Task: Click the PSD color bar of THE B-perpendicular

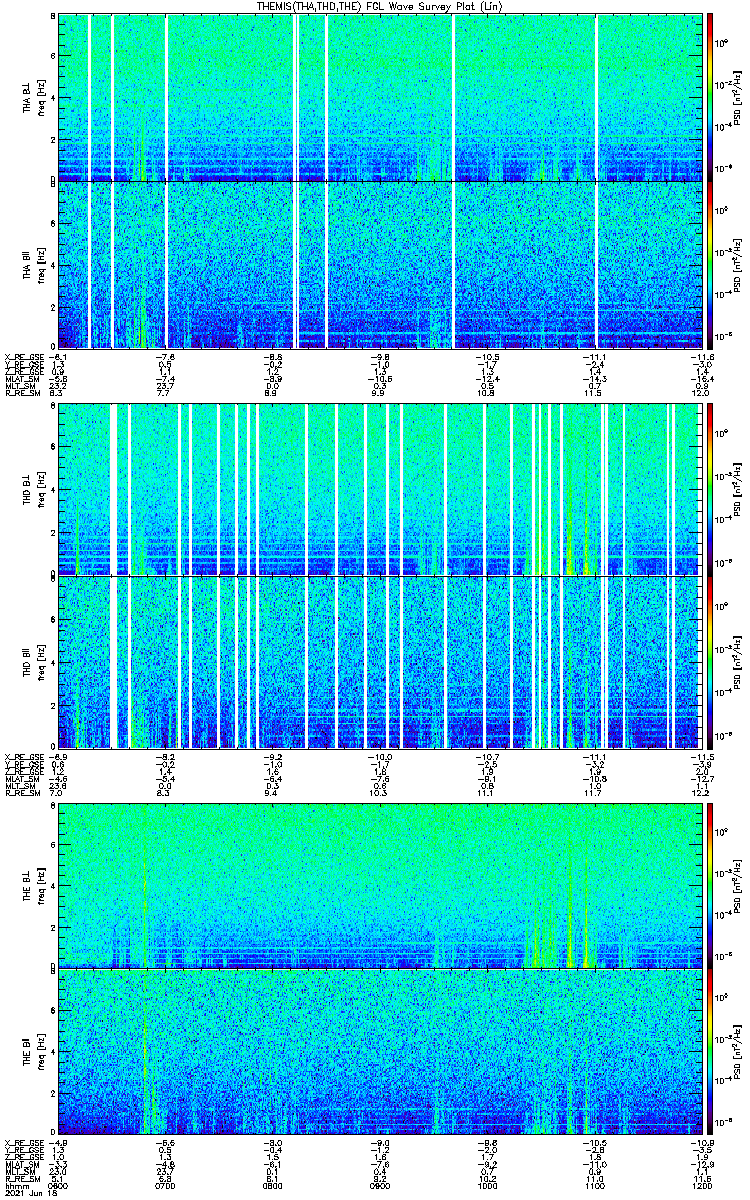Action: click(710, 885)
